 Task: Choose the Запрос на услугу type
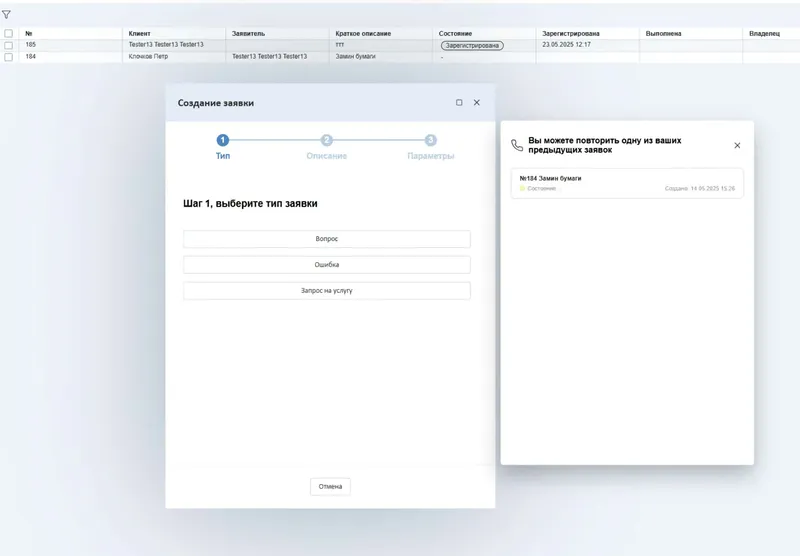[327, 291]
